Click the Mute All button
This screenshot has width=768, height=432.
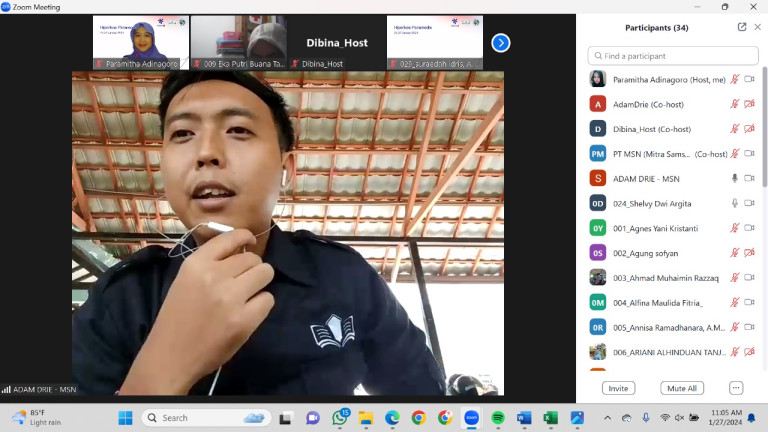(x=680, y=388)
